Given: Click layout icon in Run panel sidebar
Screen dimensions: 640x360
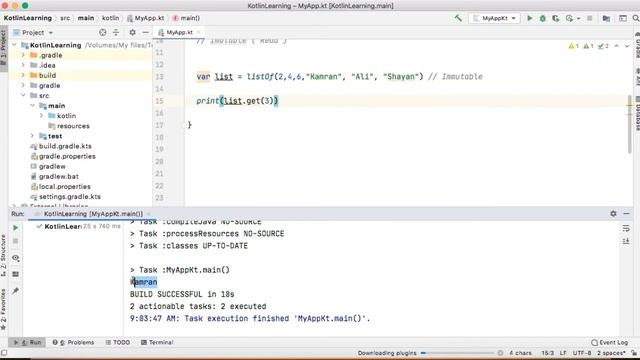Looking at the screenshot, I should point(16,274).
